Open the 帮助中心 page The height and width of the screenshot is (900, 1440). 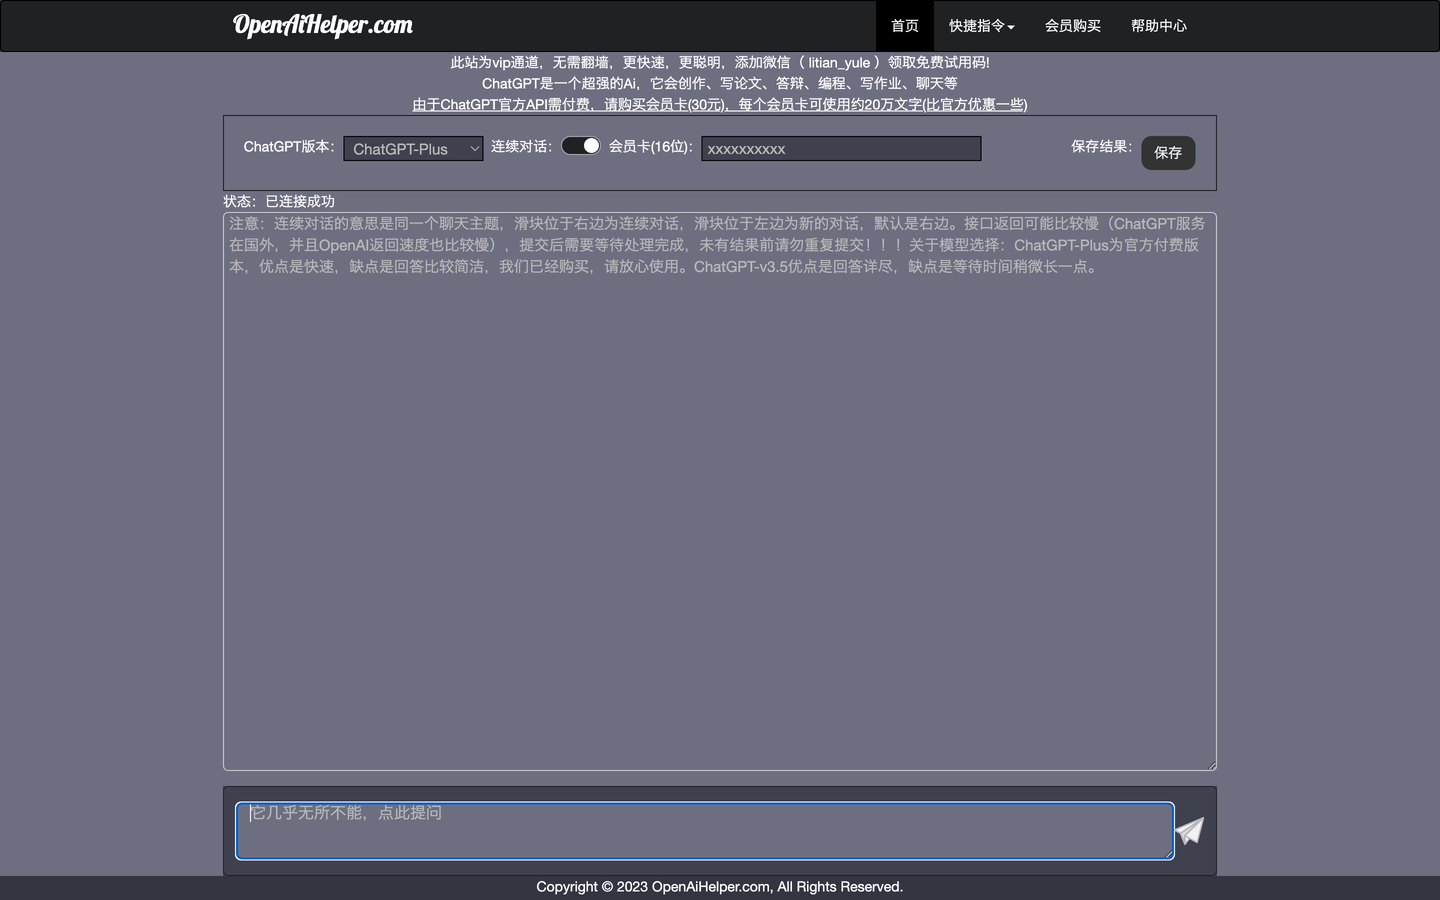pos(1158,26)
